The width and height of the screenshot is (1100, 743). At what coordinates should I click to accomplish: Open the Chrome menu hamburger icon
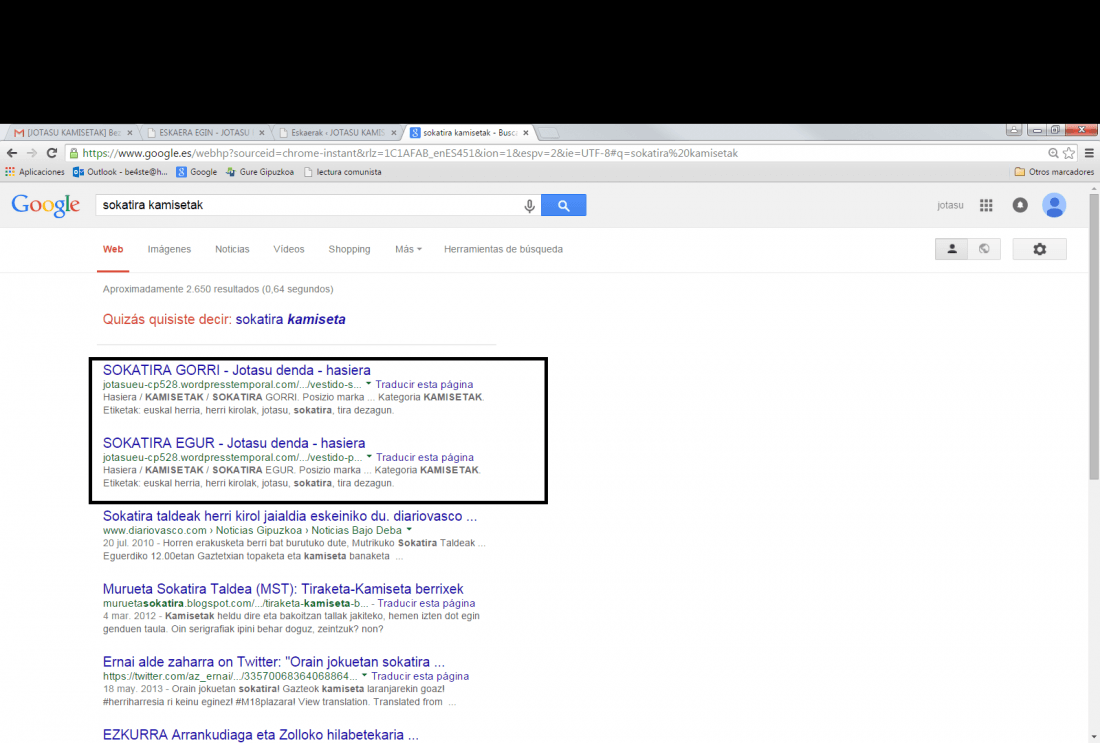(1089, 153)
